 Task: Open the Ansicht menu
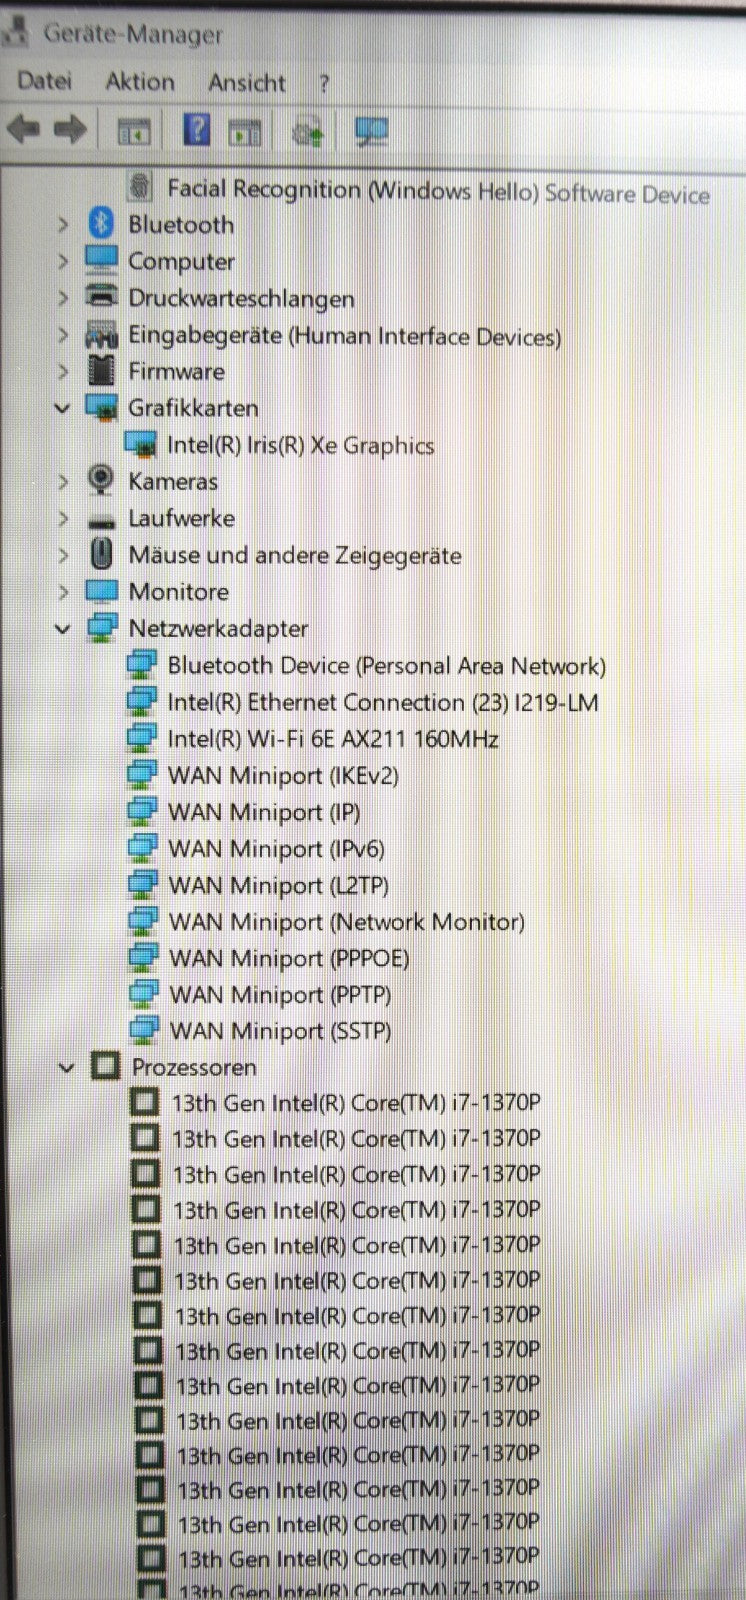click(247, 83)
